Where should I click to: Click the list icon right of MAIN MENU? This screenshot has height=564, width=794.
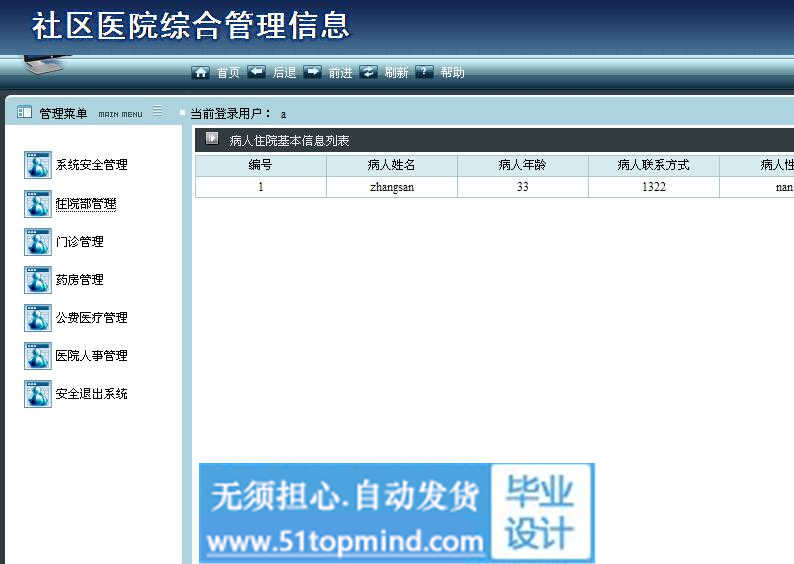[158, 111]
